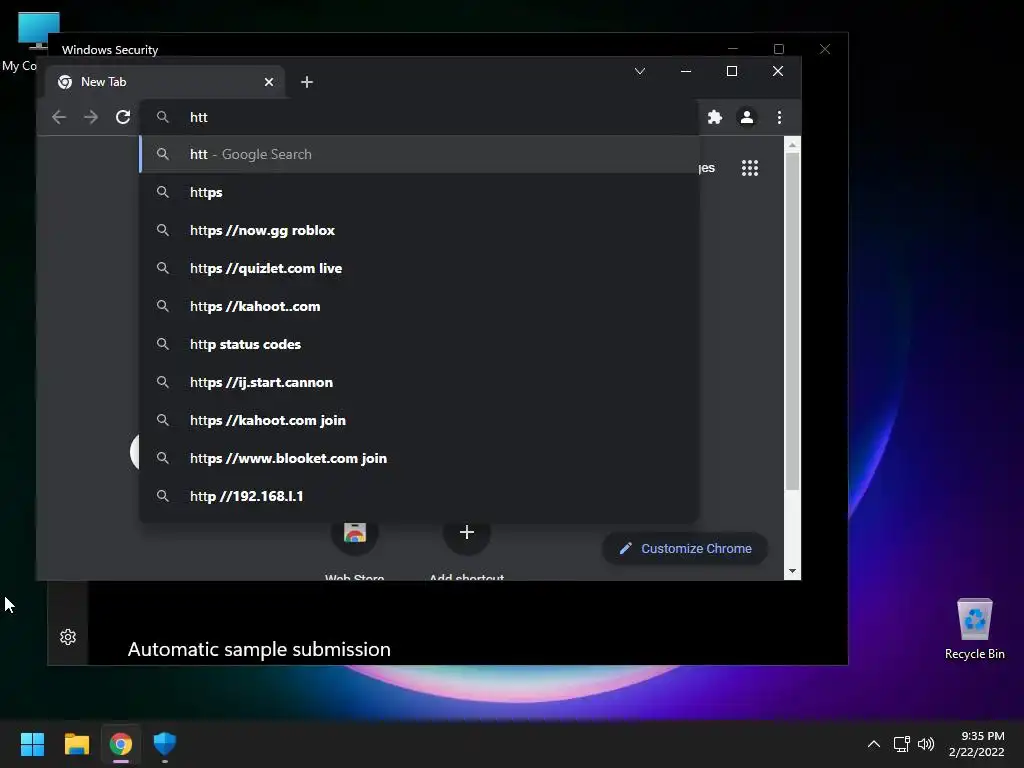Pick the 'https //kahoot.com join' suggestion
The image size is (1024, 768).
tap(419, 420)
